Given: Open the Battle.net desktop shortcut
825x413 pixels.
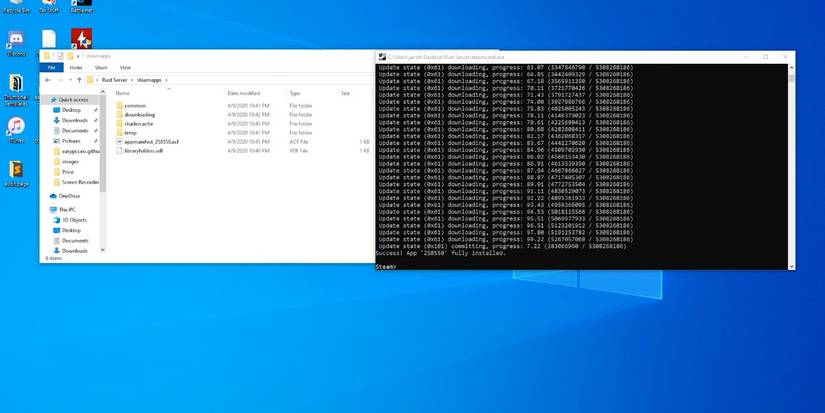Looking at the screenshot, I should 82,6.
